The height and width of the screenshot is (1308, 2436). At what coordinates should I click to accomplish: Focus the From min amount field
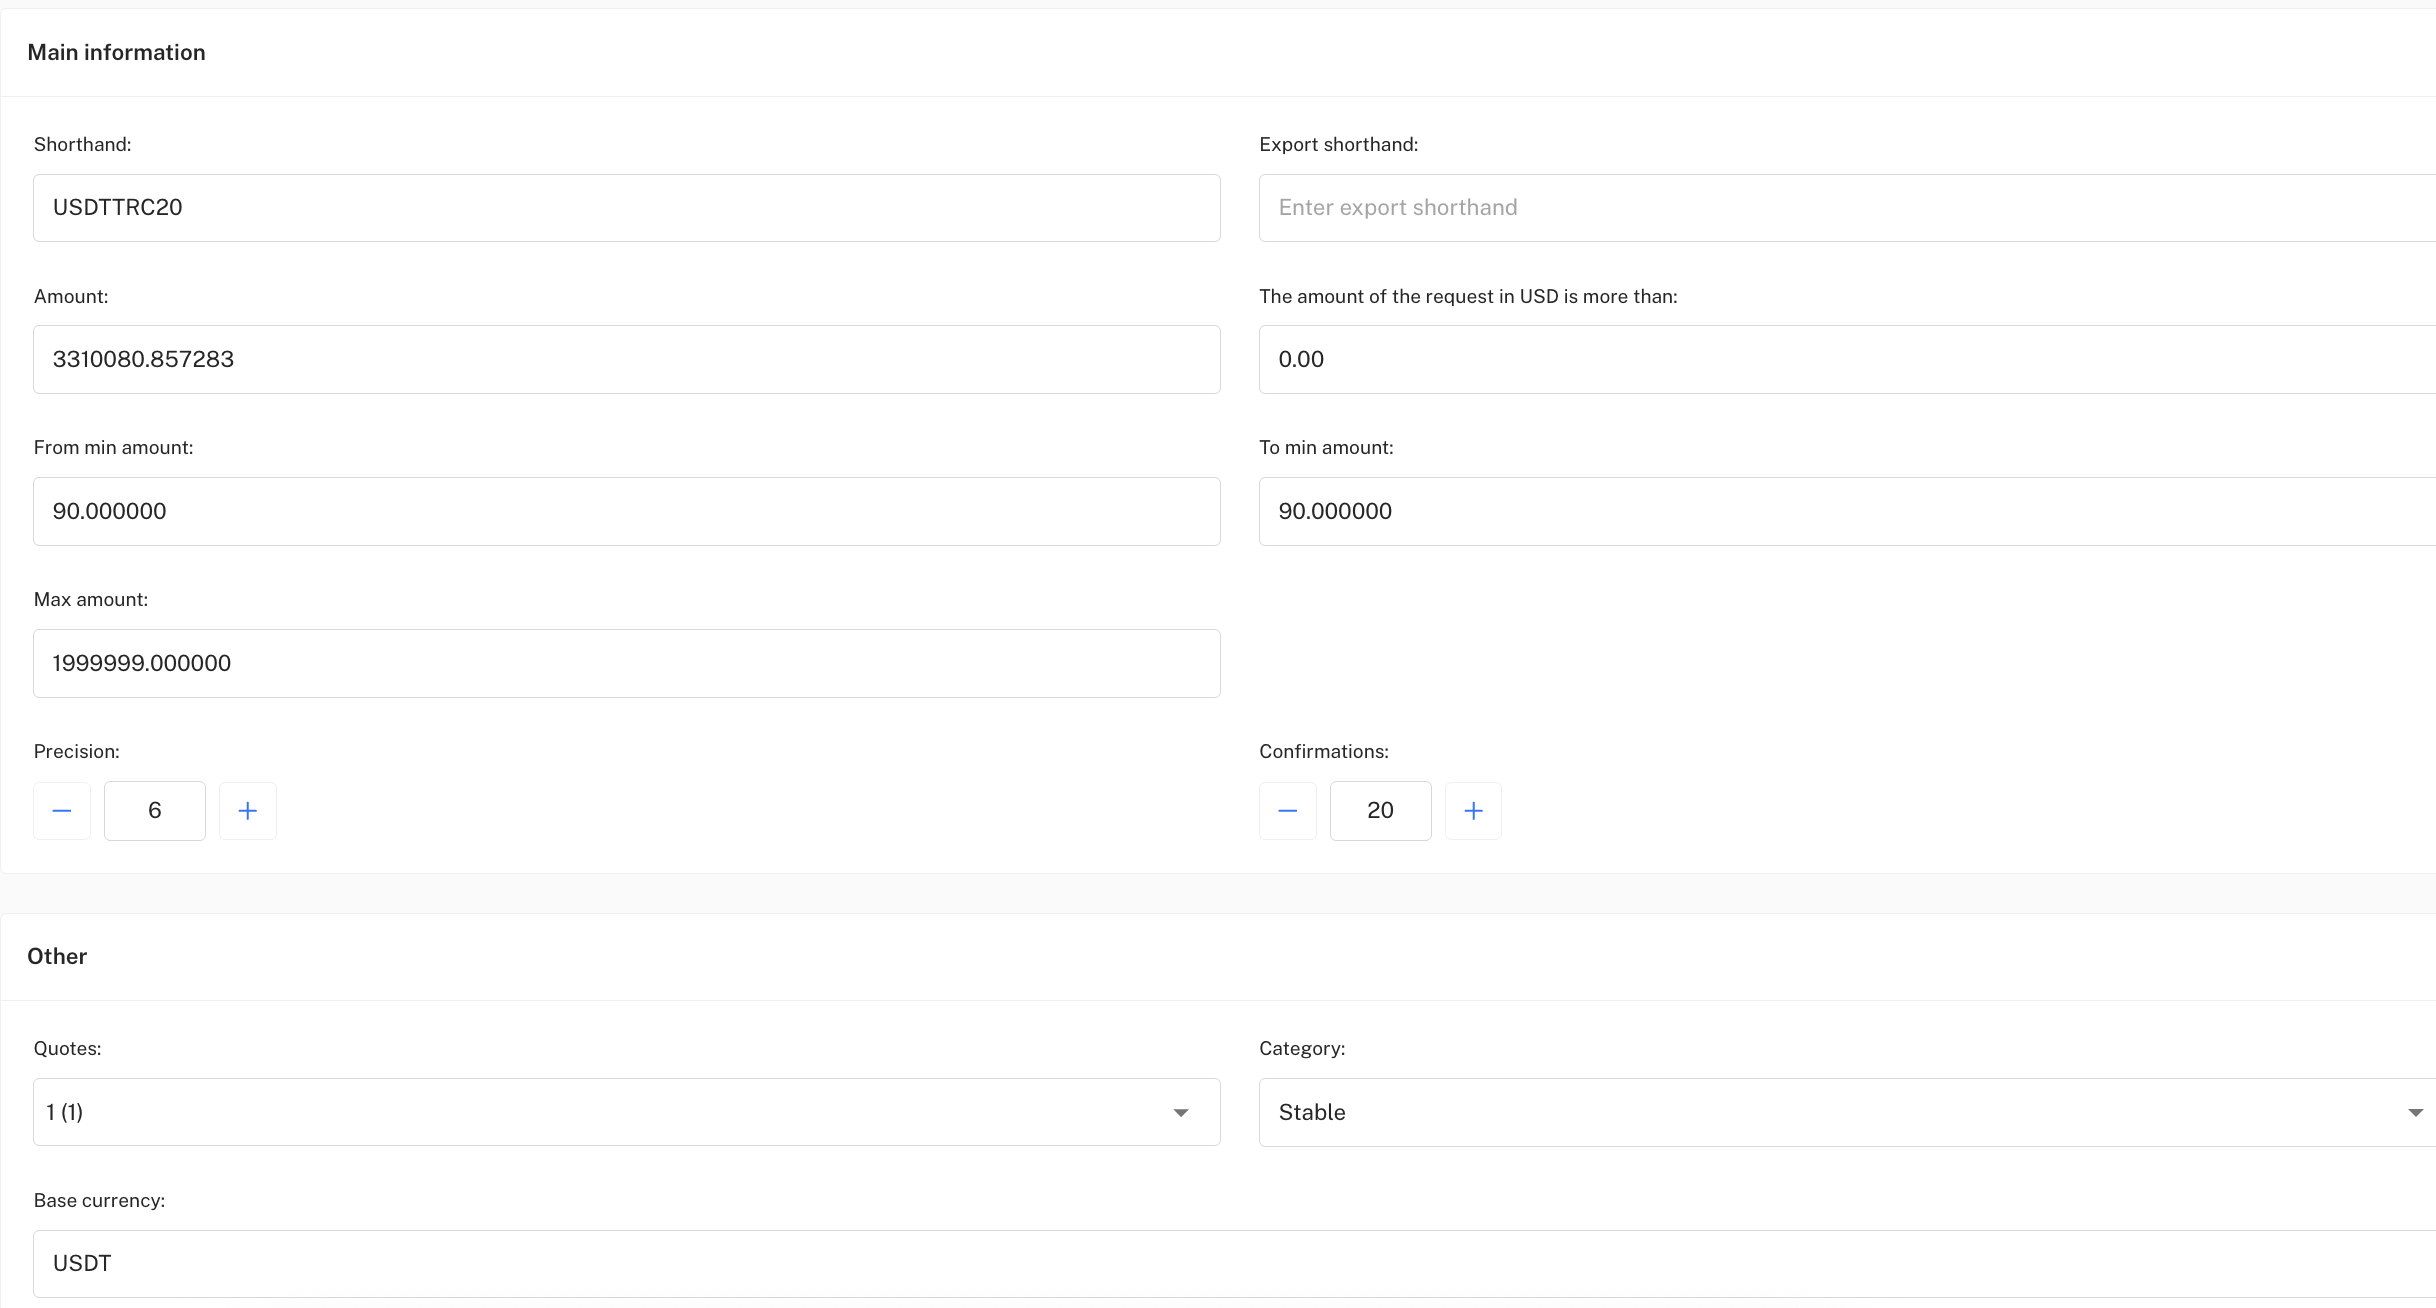[x=626, y=512]
